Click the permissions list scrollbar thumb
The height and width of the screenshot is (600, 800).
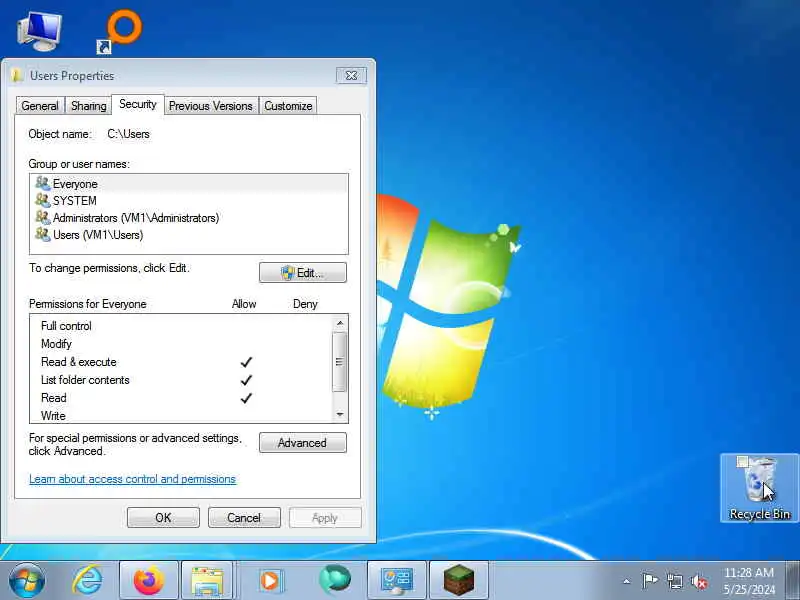click(x=339, y=362)
